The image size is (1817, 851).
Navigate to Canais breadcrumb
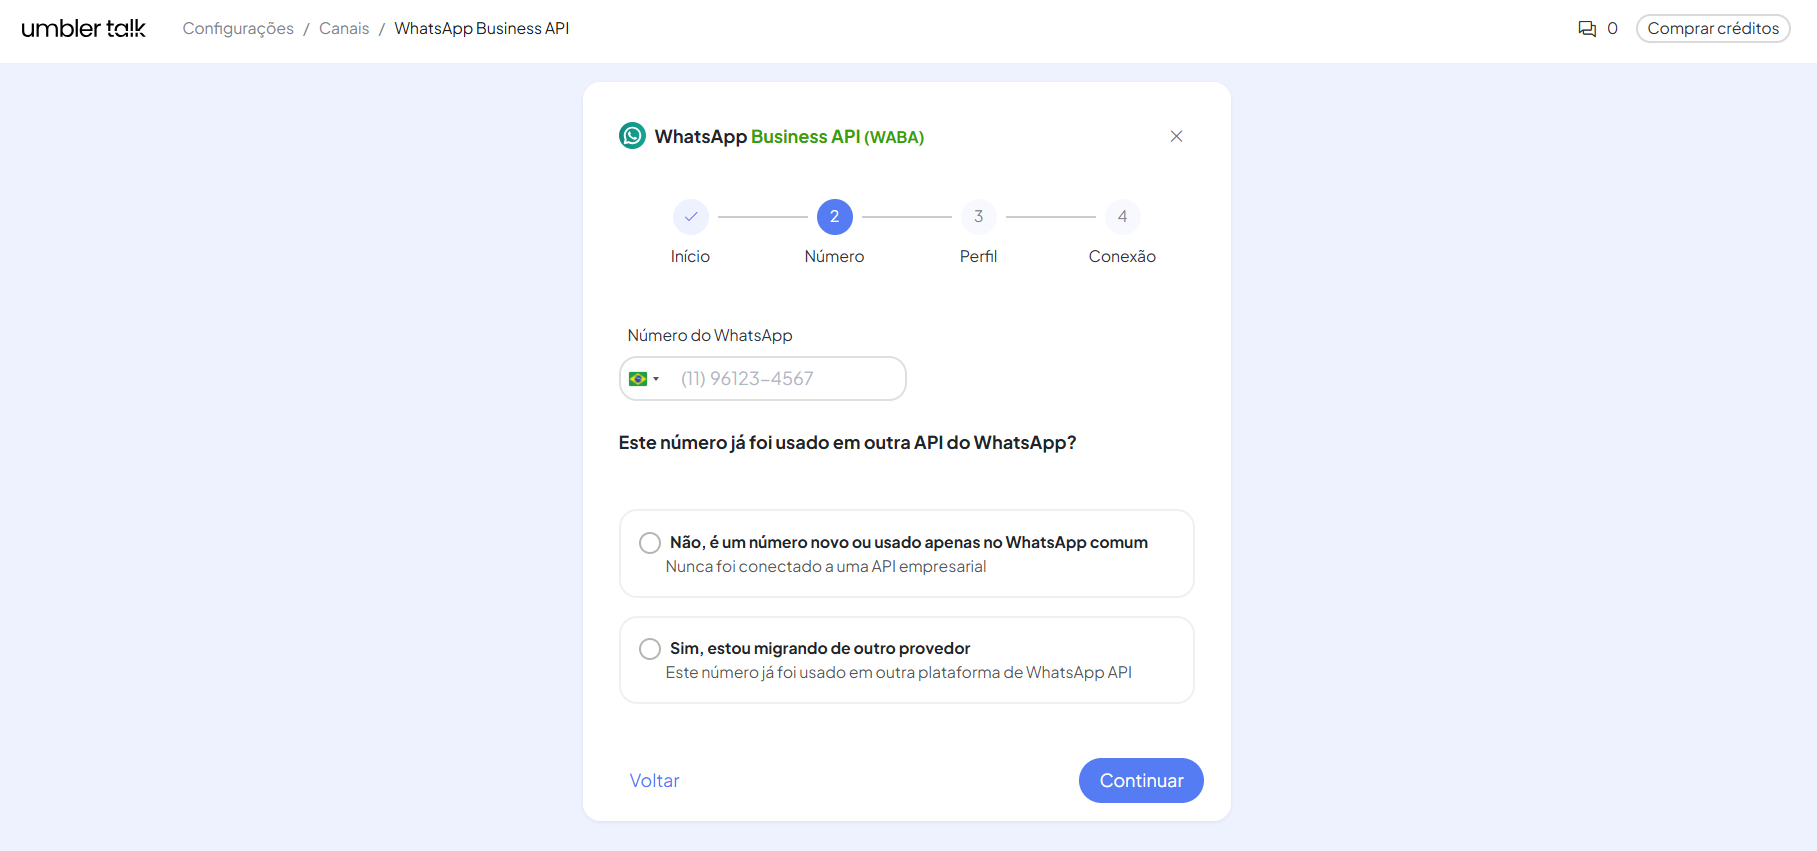point(344,29)
